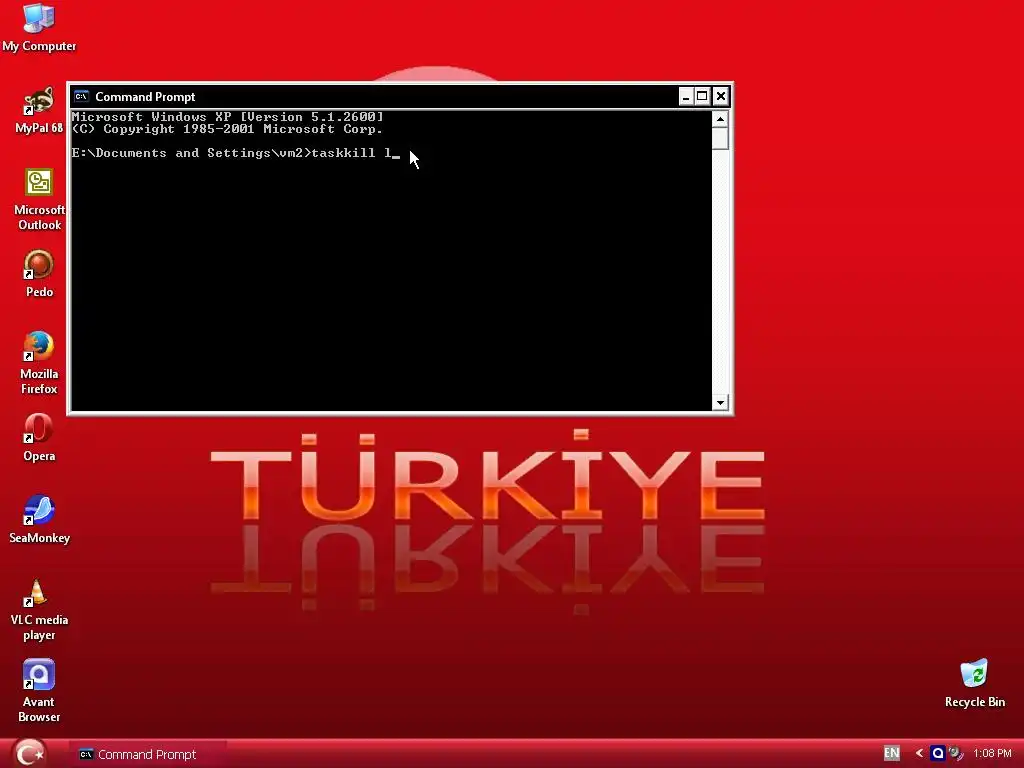Click the Command Prompt window title text
This screenshot has width=1024, height=768.
(145, 97)
